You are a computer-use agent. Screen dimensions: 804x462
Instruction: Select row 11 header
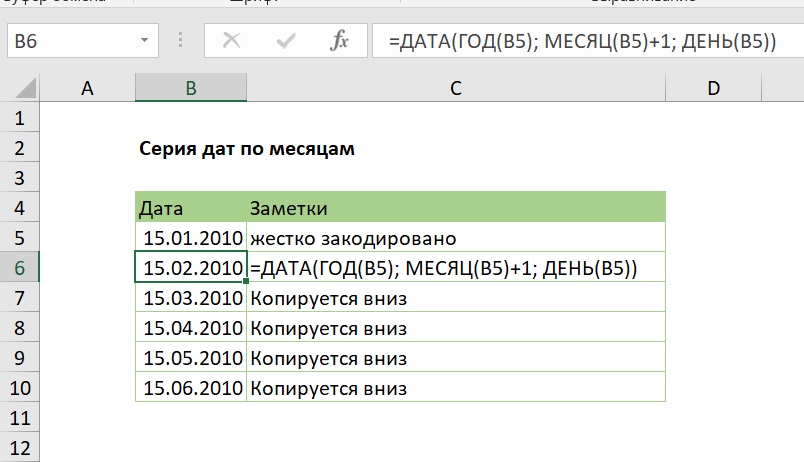point(19,417)
